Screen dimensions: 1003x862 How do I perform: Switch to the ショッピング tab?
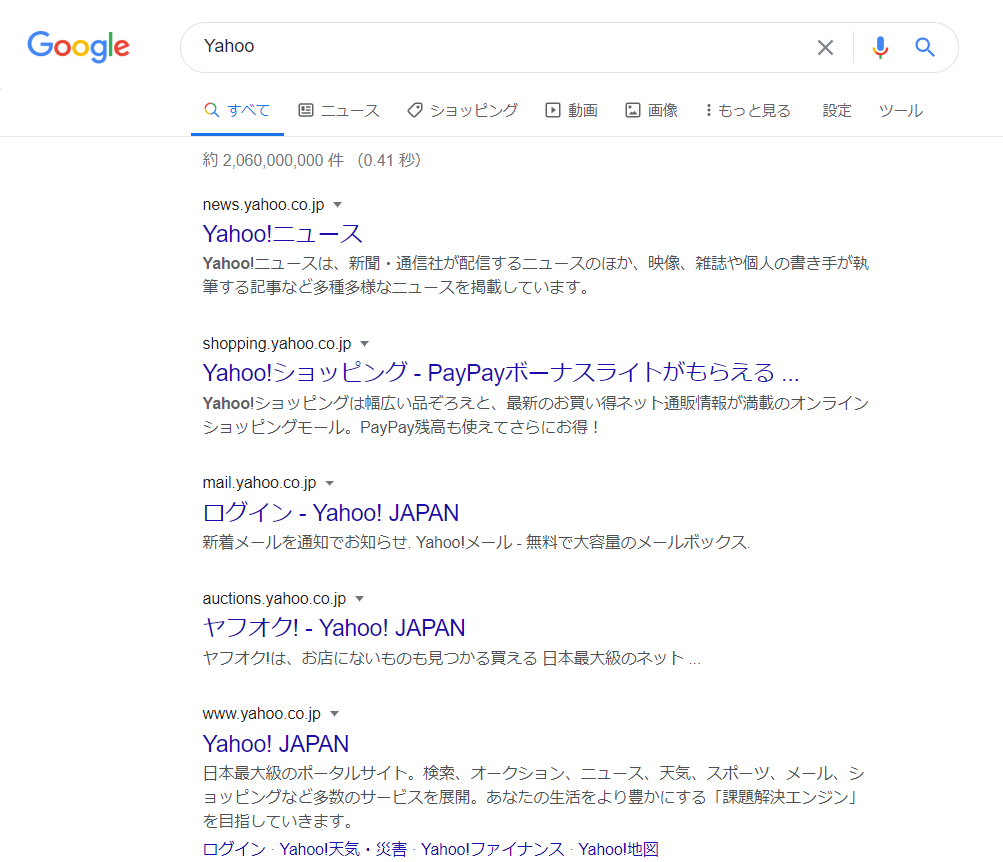click(462, 111)
